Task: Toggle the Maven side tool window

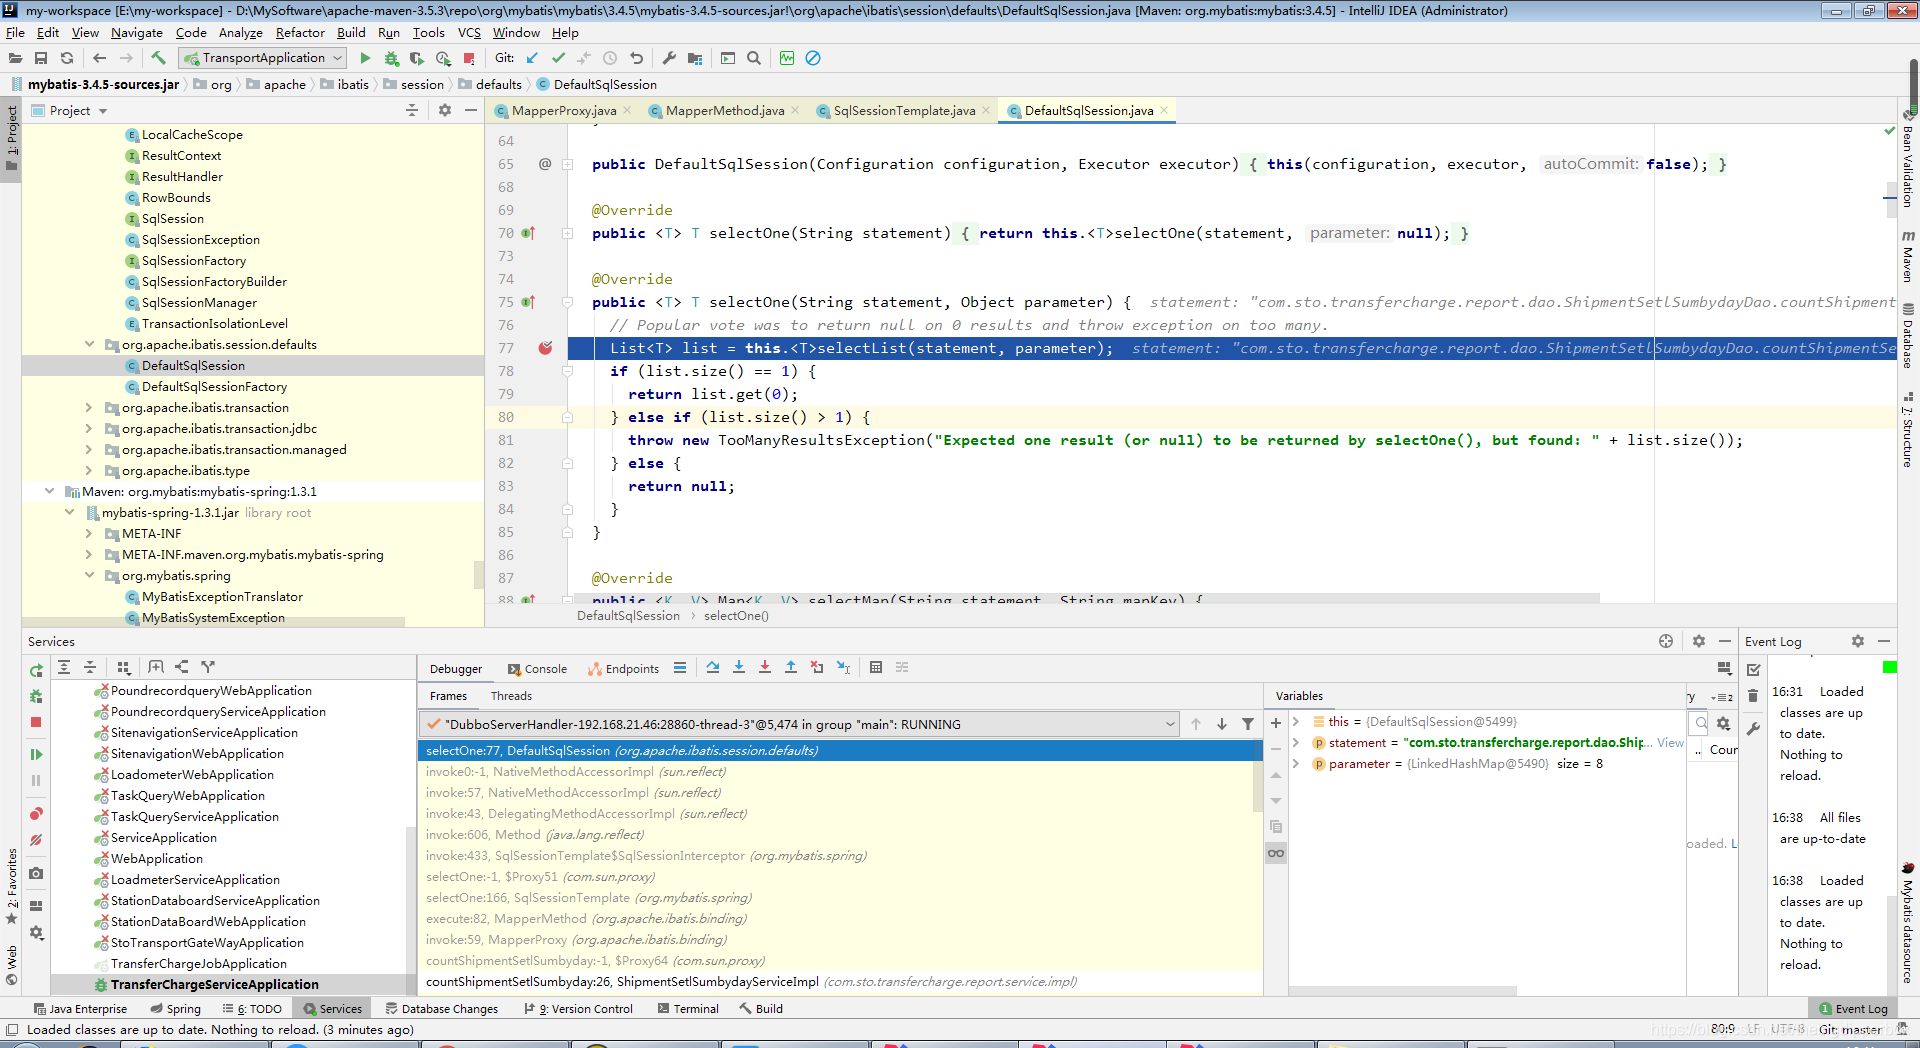Action: 1908,257
